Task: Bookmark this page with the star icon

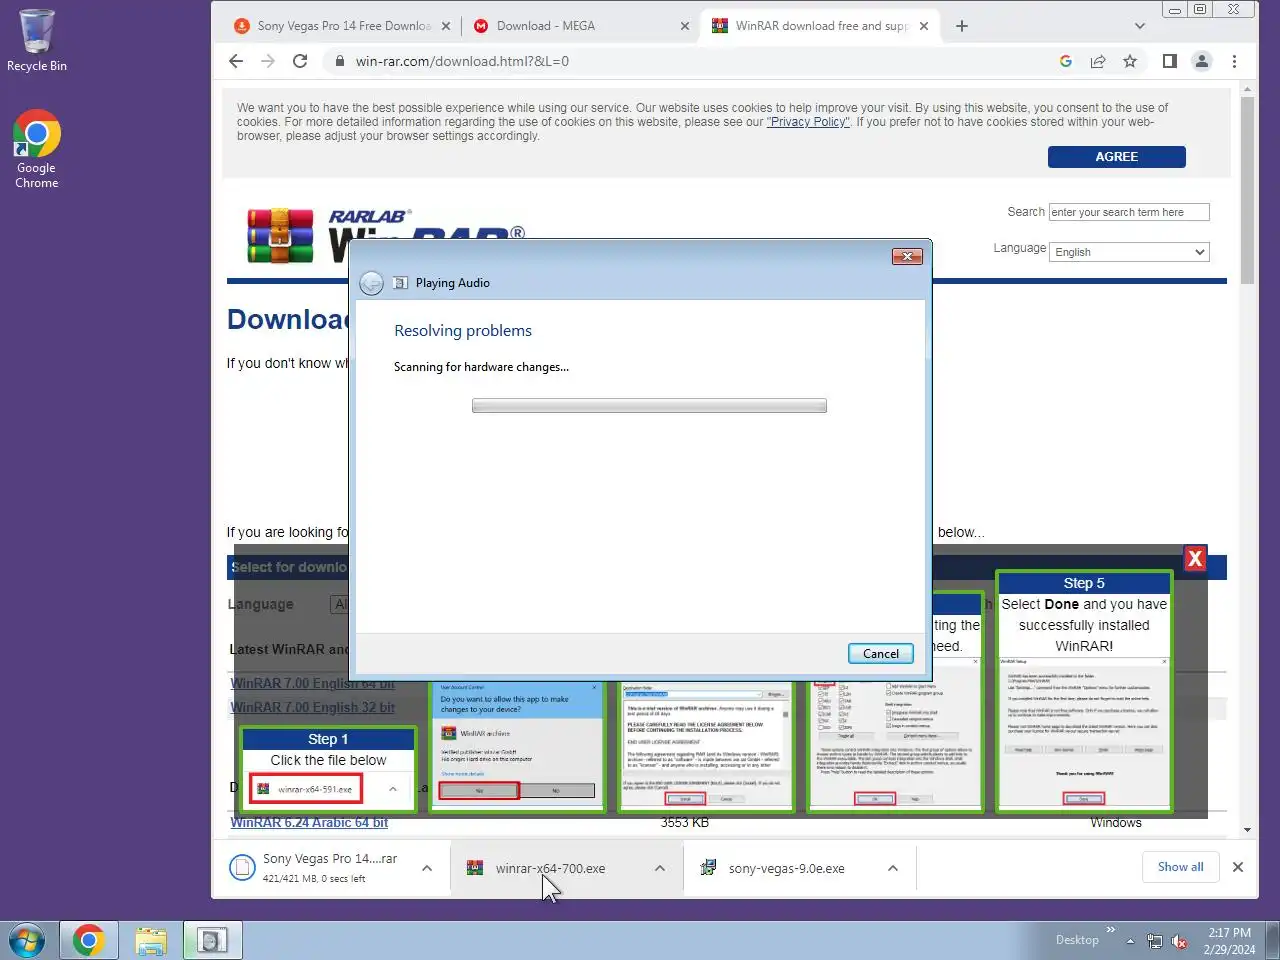Action: 1130,61
